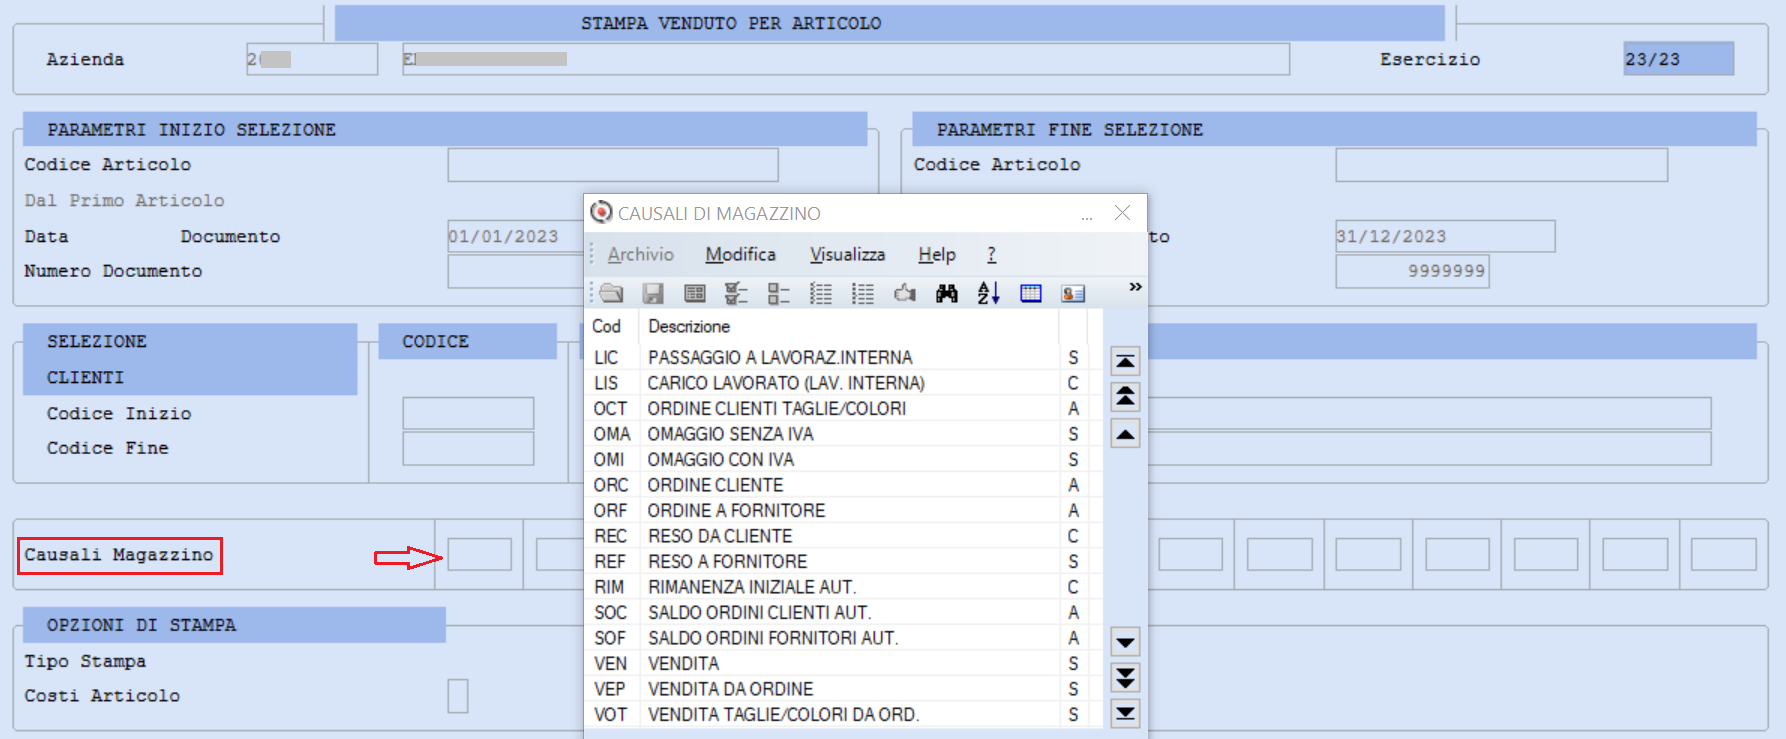This screenshot has width=1786, height=739.
Task: Click the contact card toolbar icon
Action: click(1073, 293)
